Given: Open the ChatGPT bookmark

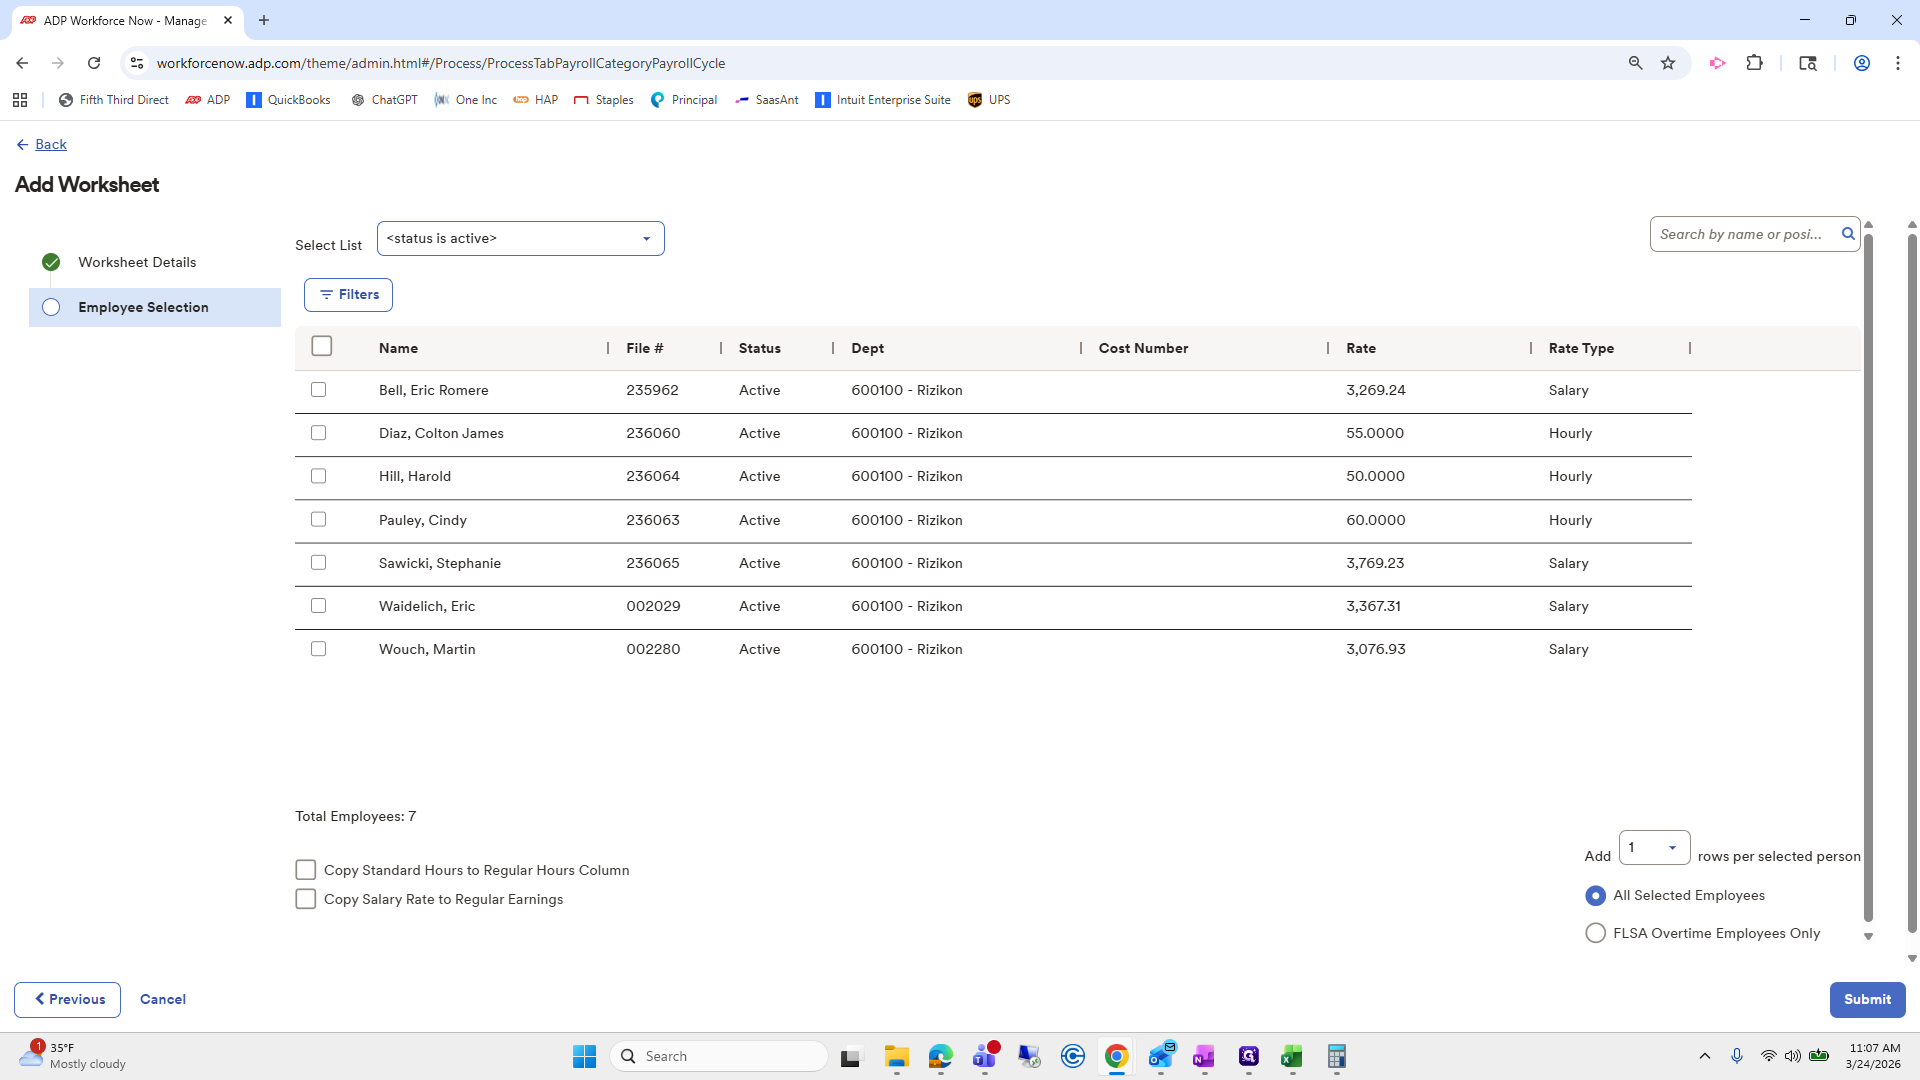Looking at the screenshot, I should pos(384,100).
